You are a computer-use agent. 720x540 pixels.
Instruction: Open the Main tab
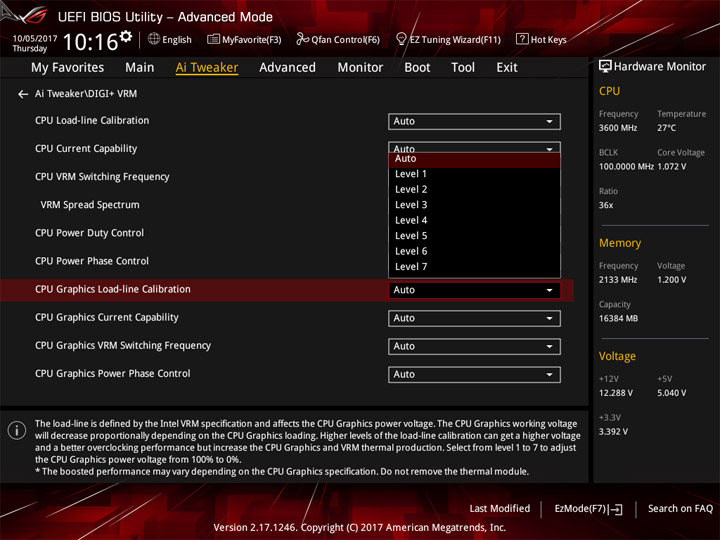point(140,68)
